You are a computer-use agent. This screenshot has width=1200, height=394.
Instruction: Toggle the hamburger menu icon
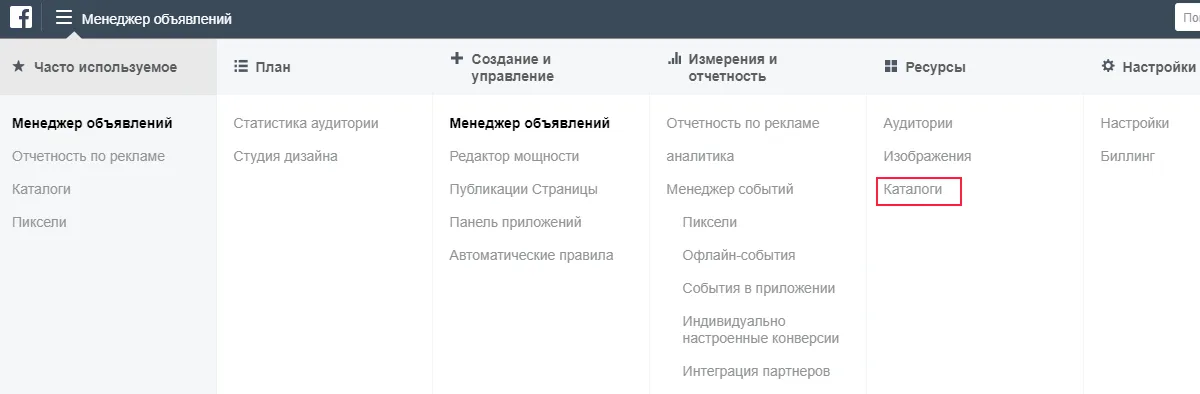(x=64, y=17)
